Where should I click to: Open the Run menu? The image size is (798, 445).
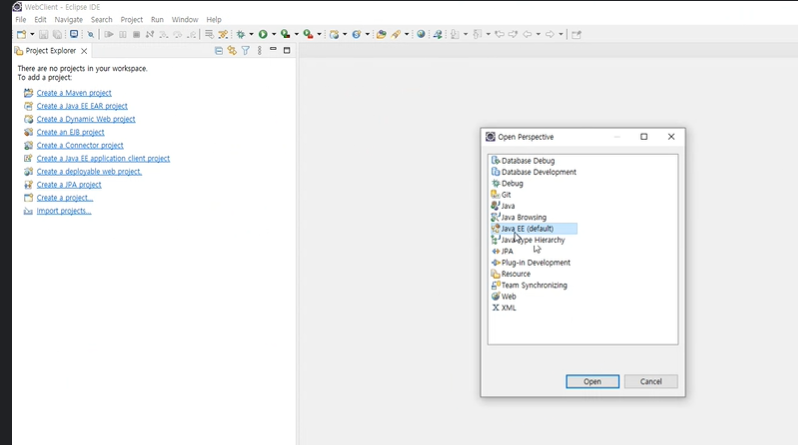click(157, 19)
